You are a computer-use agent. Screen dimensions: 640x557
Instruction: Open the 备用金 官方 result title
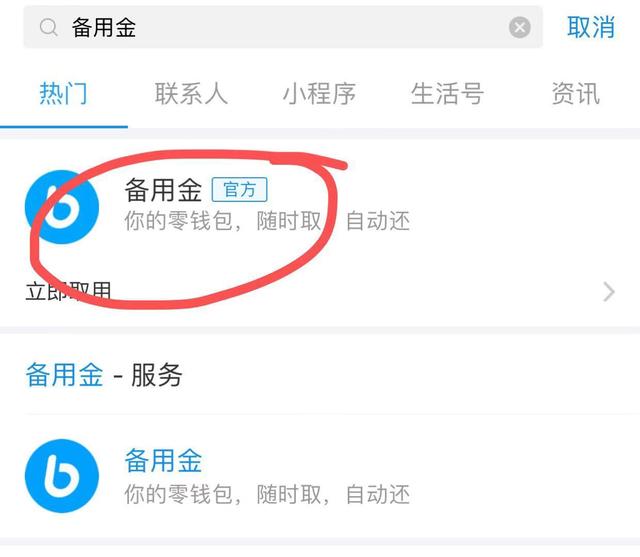coord(163,190)
